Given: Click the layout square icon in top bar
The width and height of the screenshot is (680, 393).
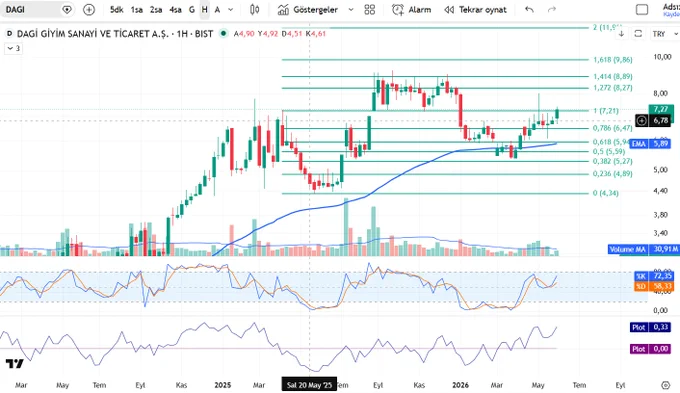Looking at the screenshot, I should pos(642,10).
